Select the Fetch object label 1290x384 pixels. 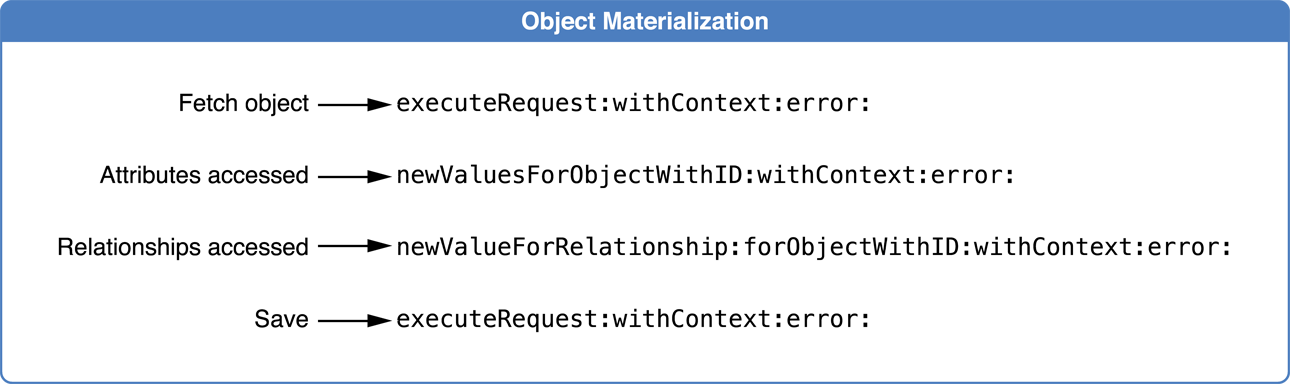[x=243, y=104]
